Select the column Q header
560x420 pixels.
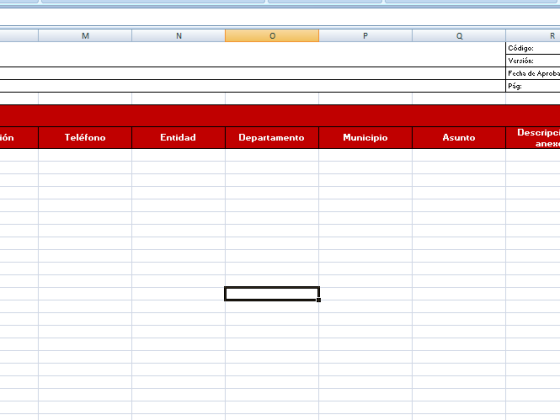(459, 36)
